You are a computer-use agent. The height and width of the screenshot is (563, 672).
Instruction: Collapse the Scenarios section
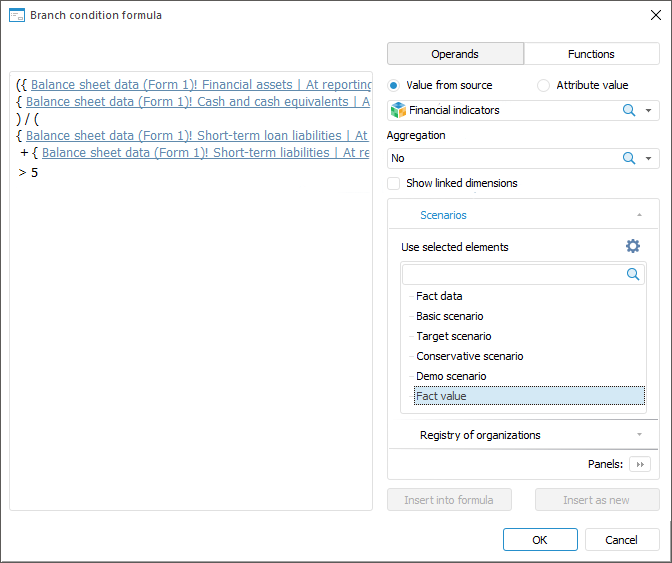click(638, 215)
